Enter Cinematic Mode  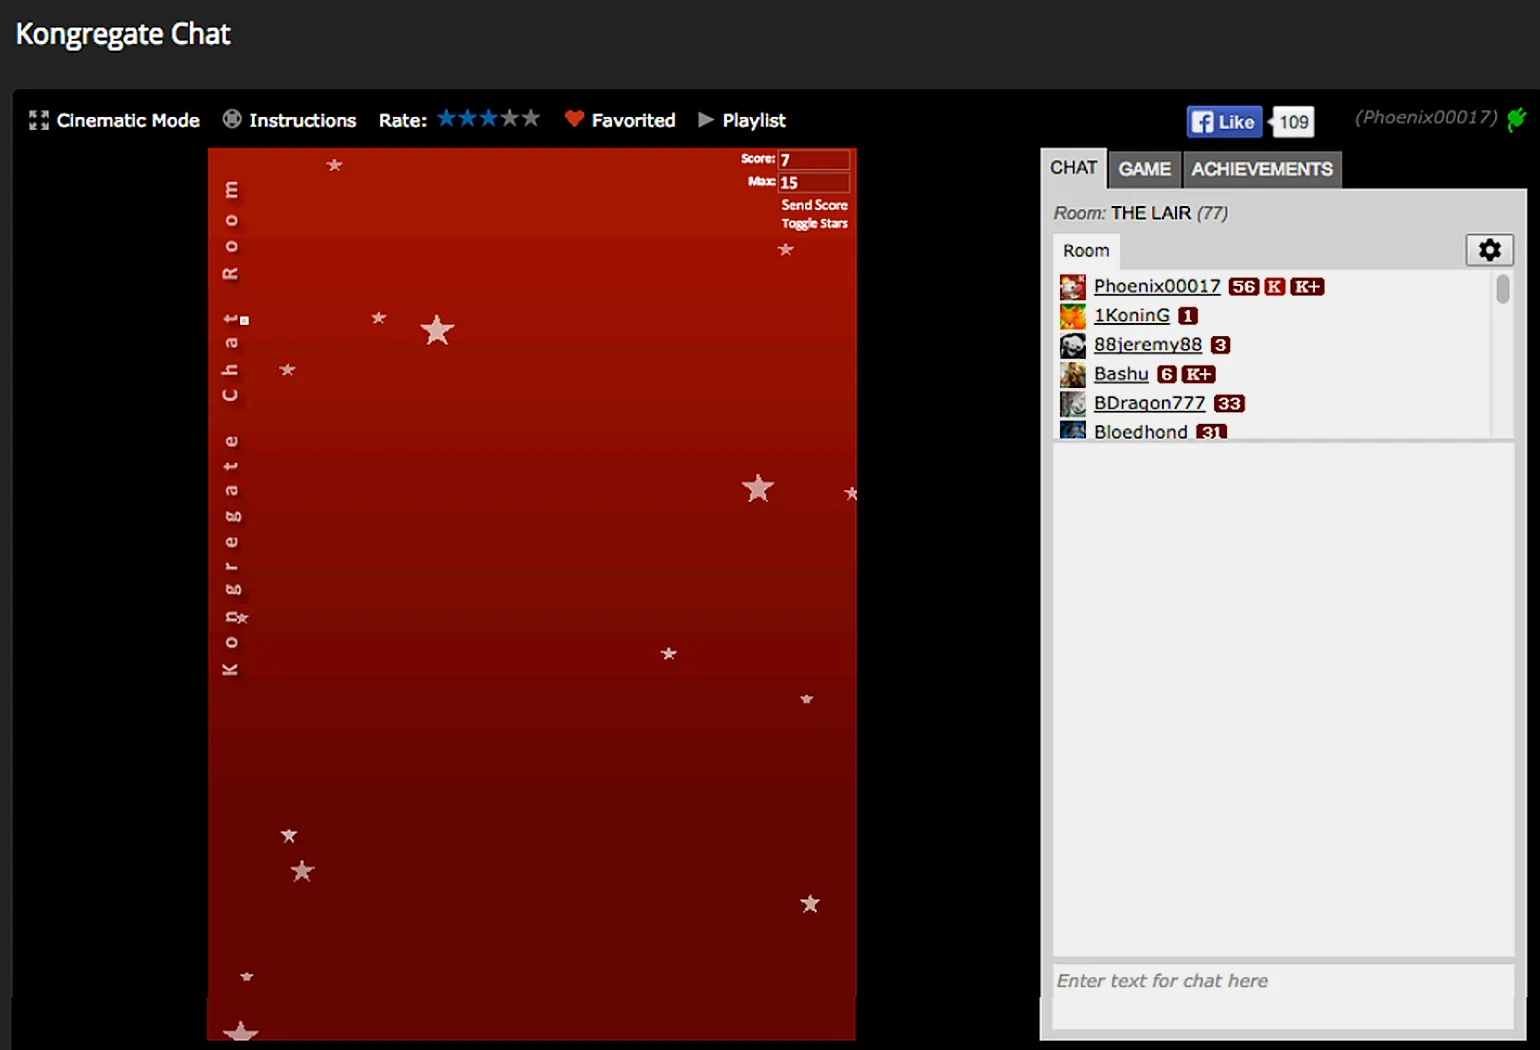click(114, 120)
